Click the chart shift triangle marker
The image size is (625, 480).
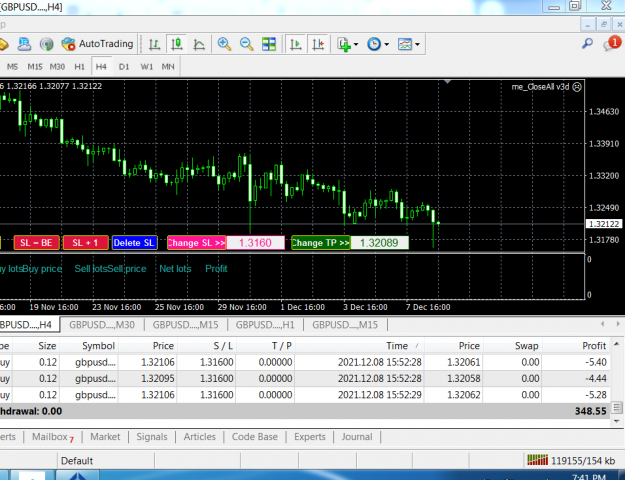click(x=447, y=82)
